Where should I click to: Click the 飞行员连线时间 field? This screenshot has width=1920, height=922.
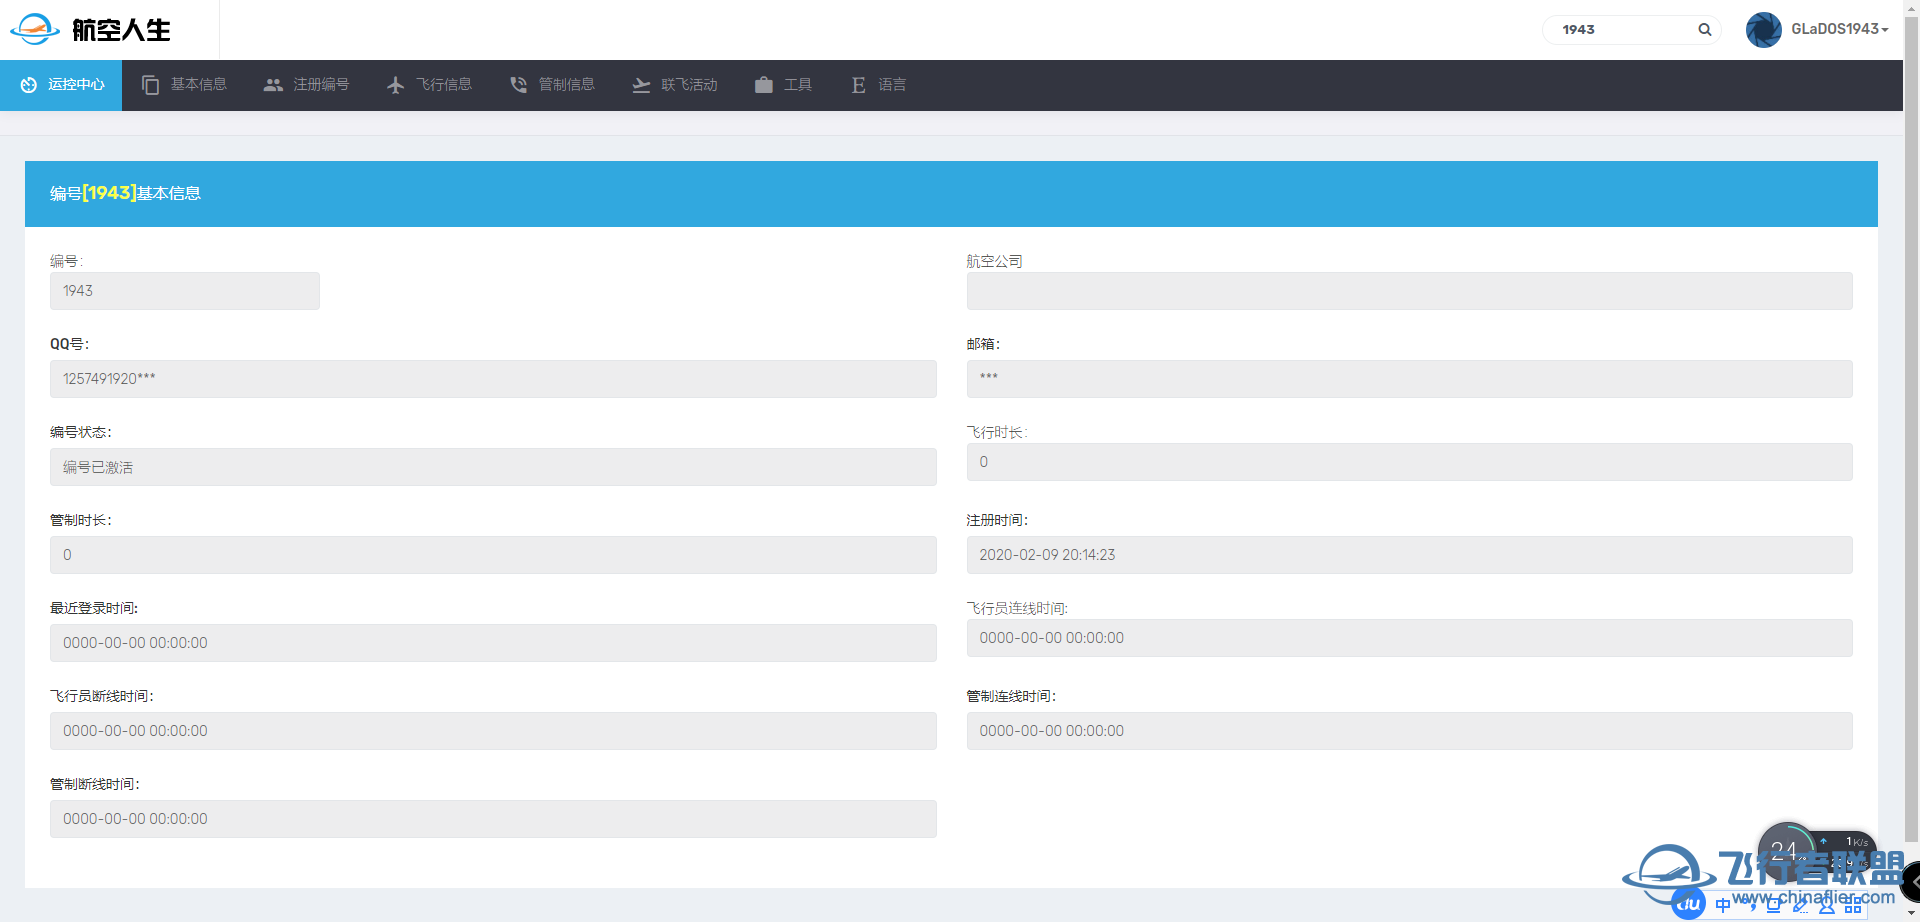(1409, 638)
